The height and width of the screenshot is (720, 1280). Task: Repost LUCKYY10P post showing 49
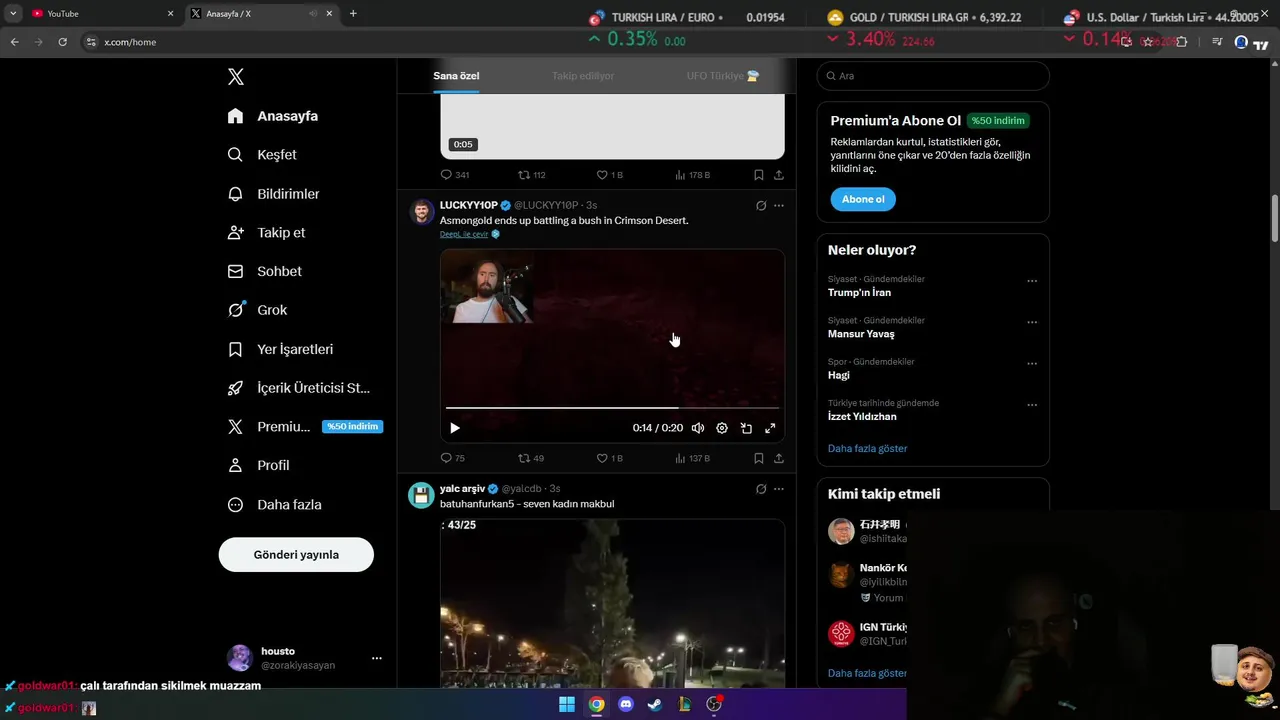pyautogui.click(x=531, y=458)
